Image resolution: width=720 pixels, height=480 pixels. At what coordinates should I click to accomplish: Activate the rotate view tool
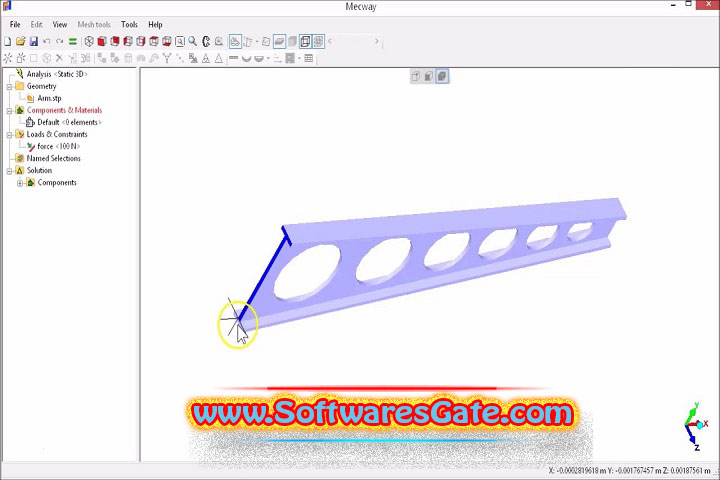tap(206, 42)
